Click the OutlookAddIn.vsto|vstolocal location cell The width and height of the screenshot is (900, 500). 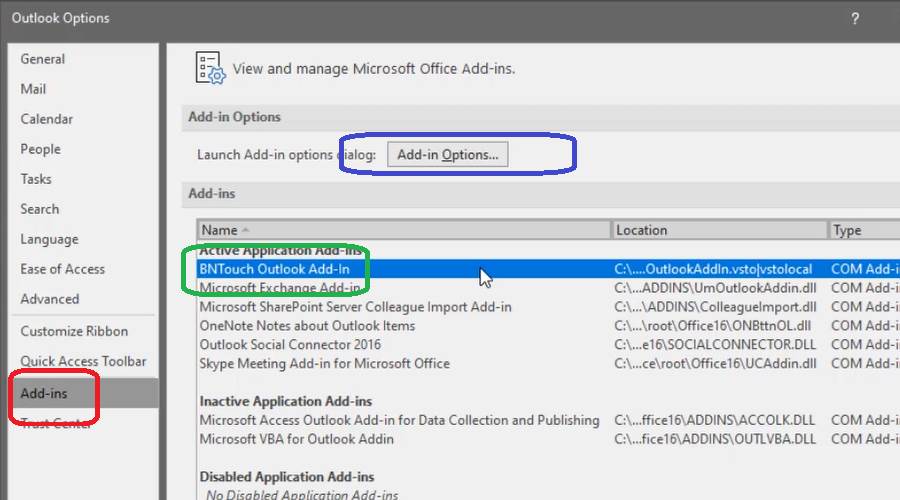[713, 269]
